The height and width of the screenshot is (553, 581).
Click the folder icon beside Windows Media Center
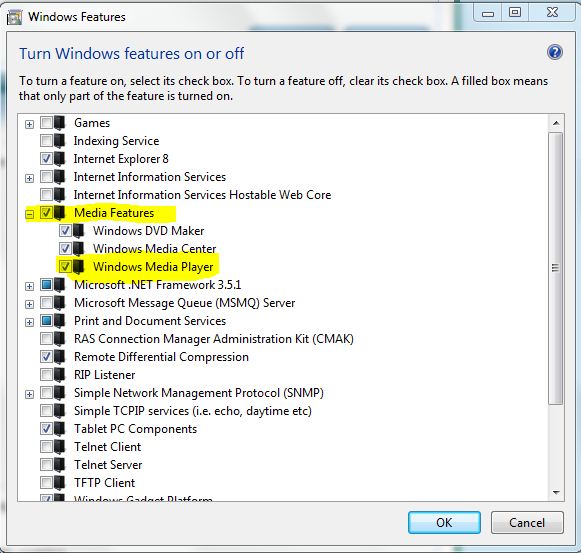(x=79, y=249)
